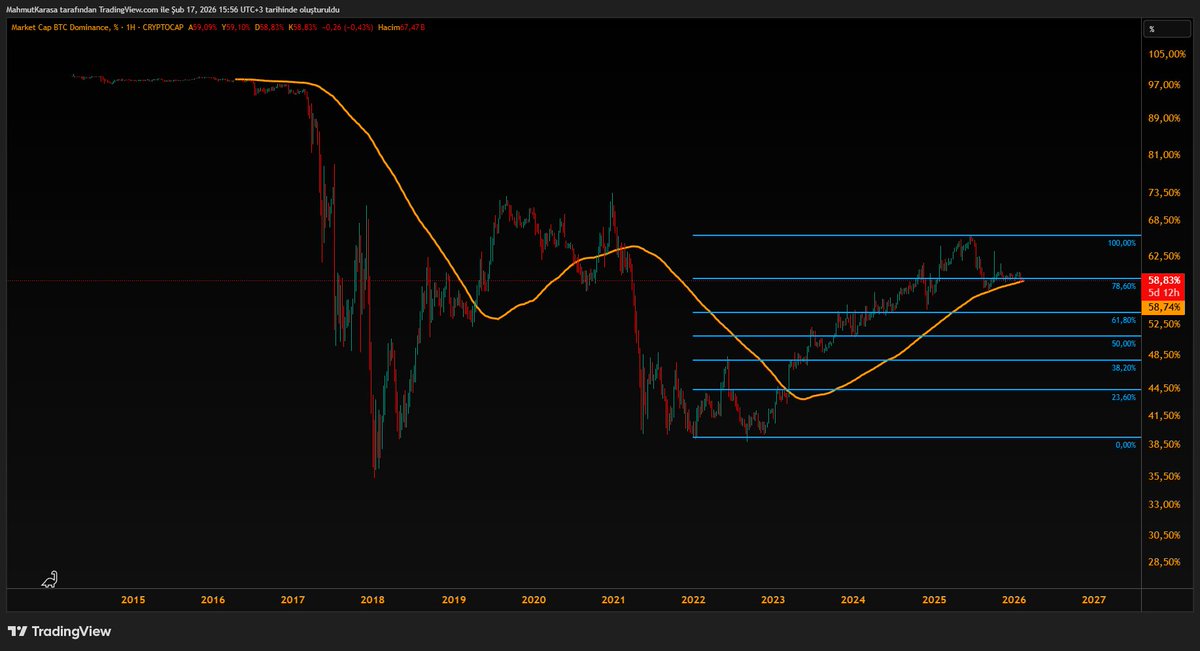Click the 2017 year label on time axis
The image size is (1200, 651).
[293, 600]
